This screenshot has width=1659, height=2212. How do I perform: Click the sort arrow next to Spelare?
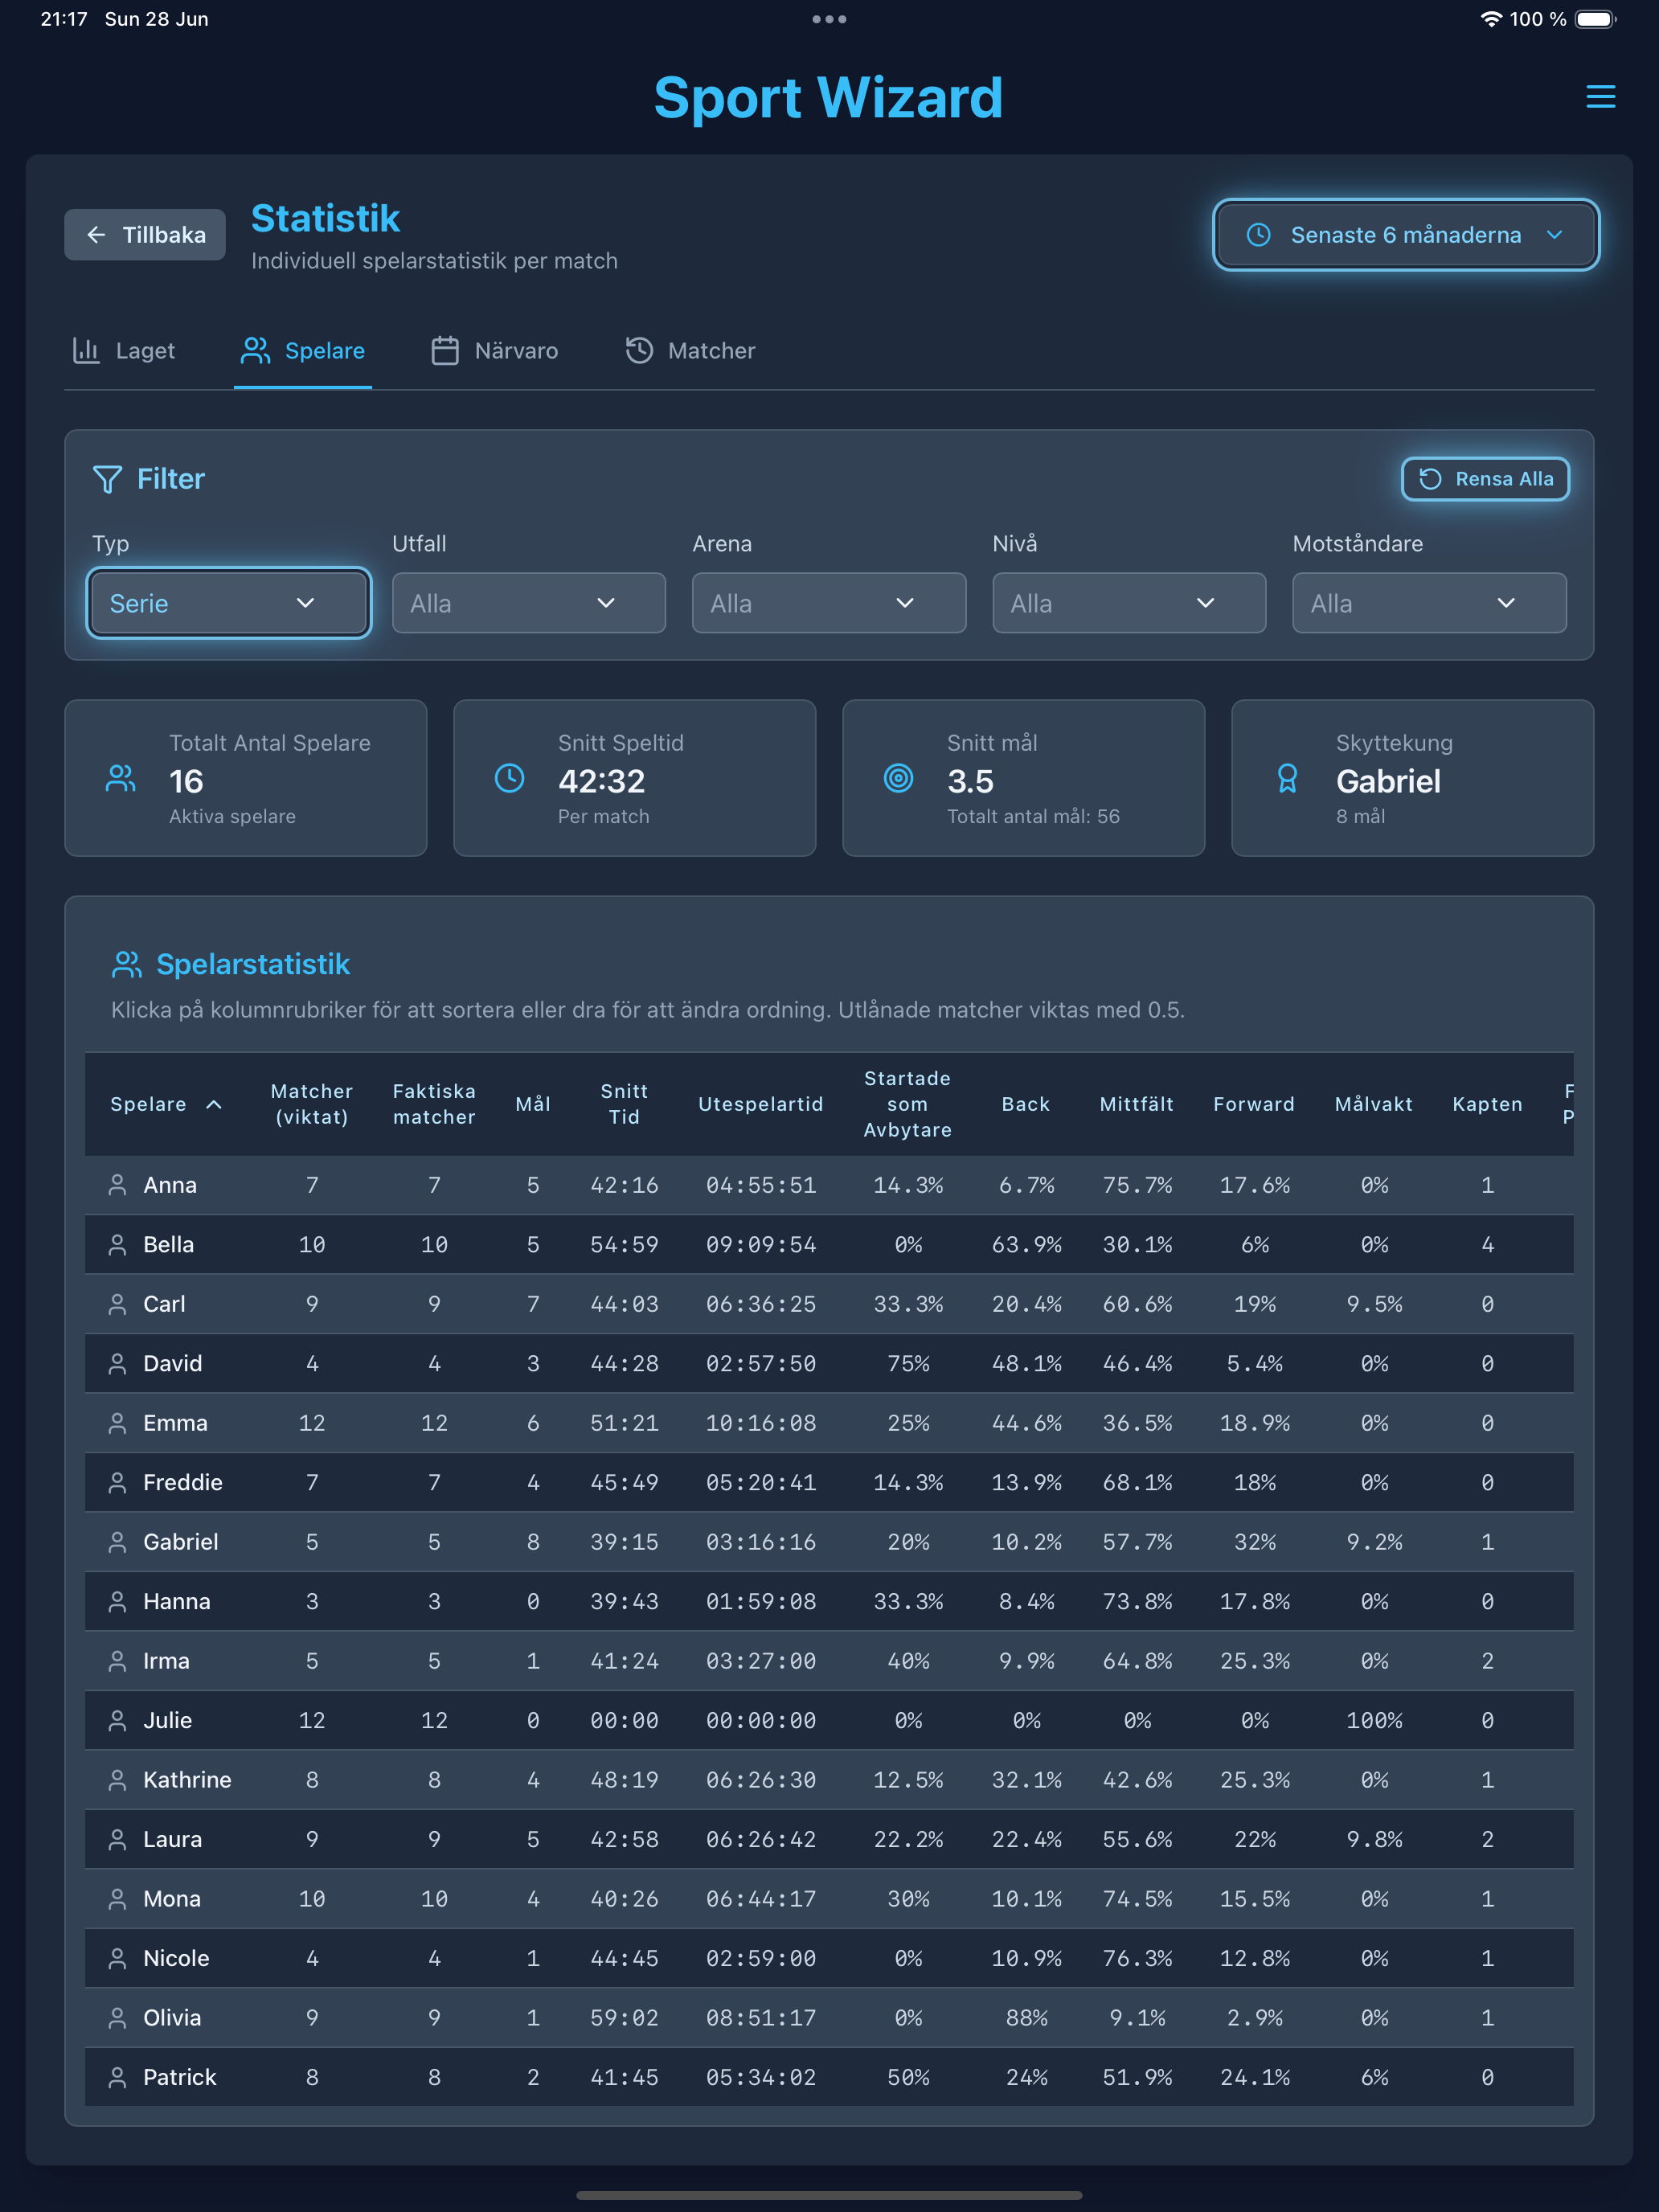pyautogui.click(x=214, y=1105)
